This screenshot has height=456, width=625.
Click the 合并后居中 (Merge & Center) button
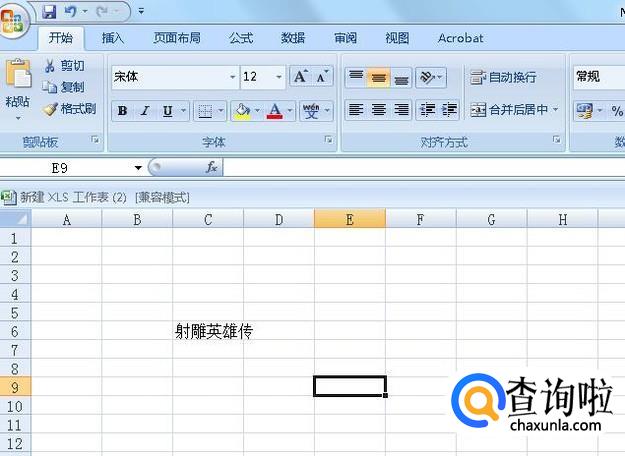pos(514,110)
